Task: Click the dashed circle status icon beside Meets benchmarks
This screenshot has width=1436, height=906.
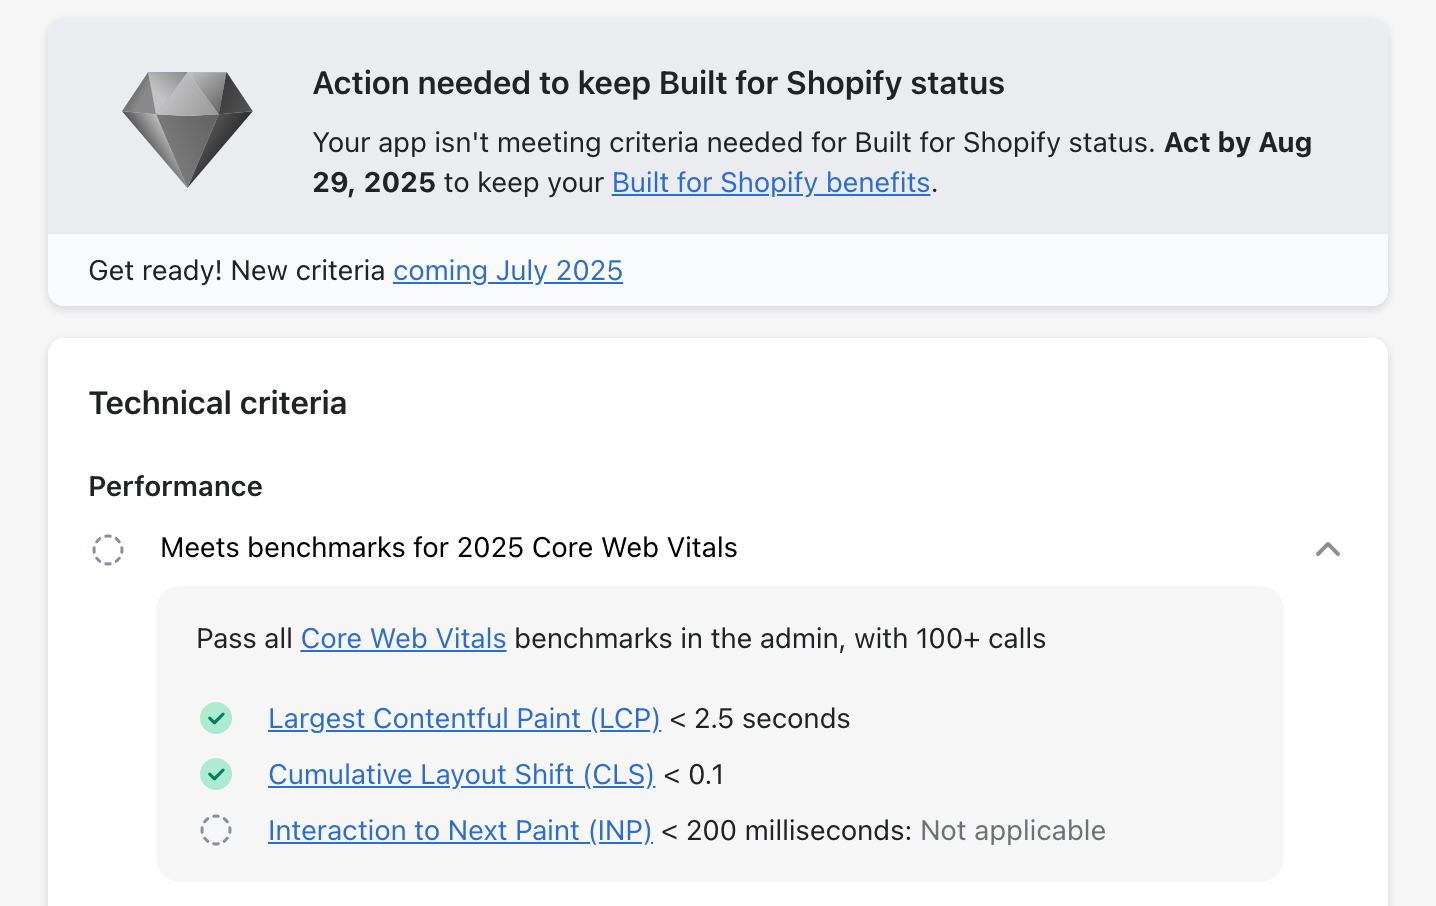Action: tap(108, 549)
